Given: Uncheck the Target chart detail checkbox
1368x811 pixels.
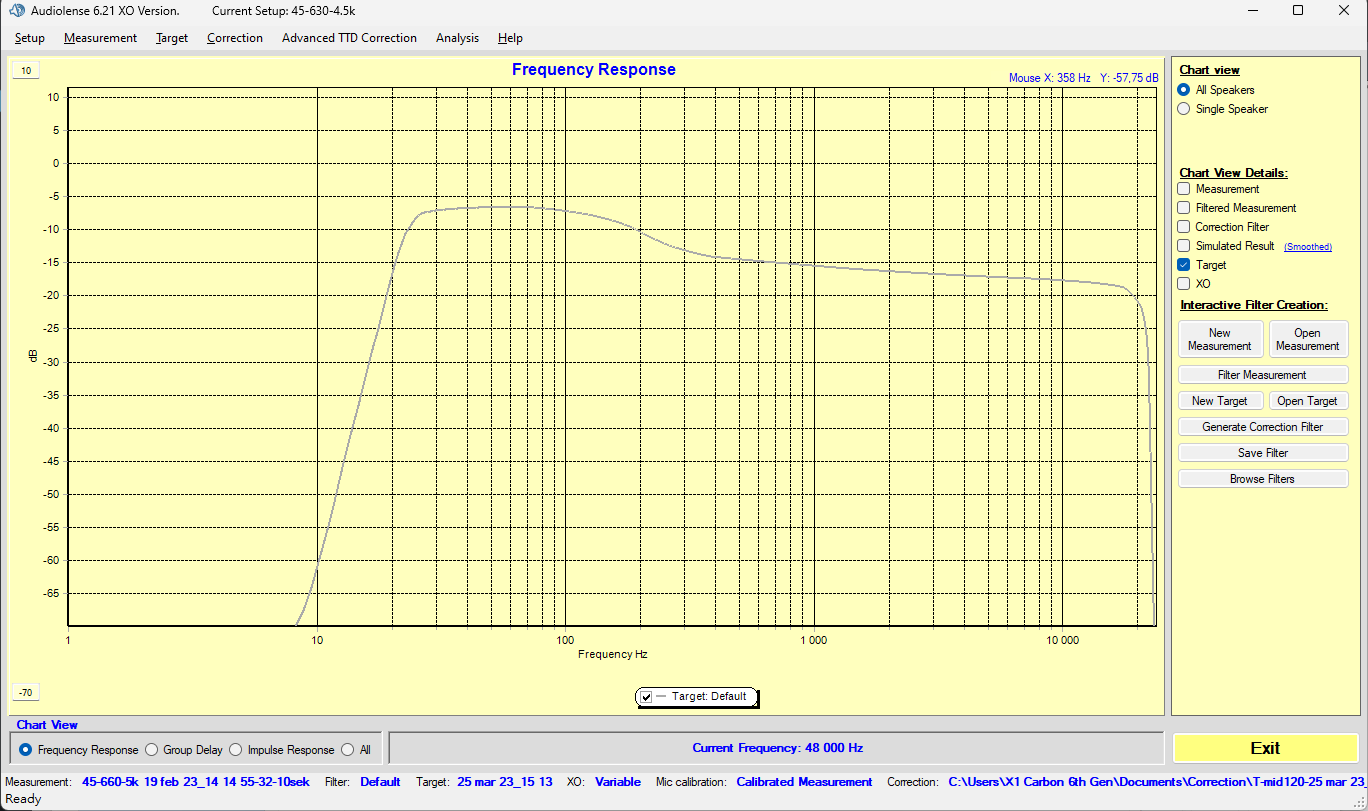Looking at the screenshot, I should tap(1184, 265).
